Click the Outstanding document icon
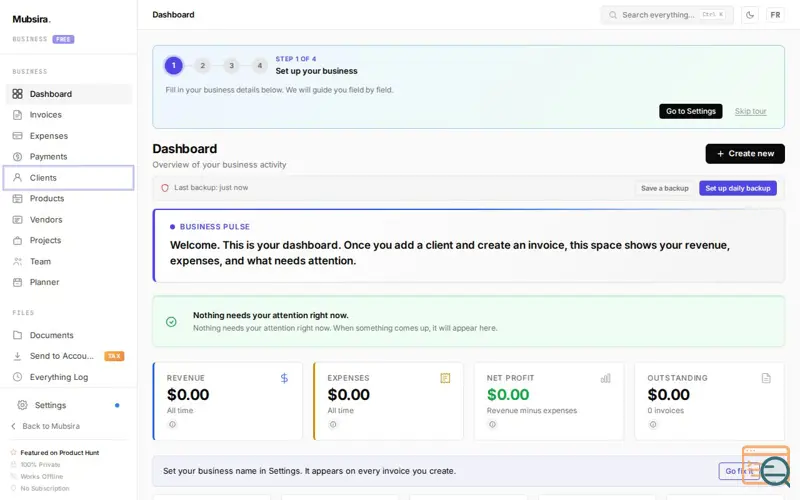The height and width of the screenshot is (500, 800). [766, 378]
